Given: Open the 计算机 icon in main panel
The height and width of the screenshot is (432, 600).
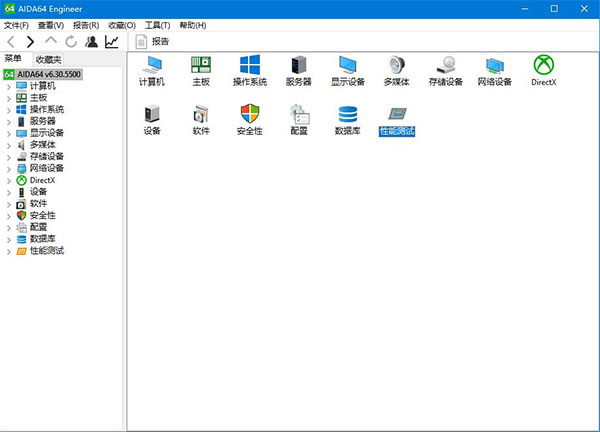Looking at the screenshot, I should pos(152,67).
